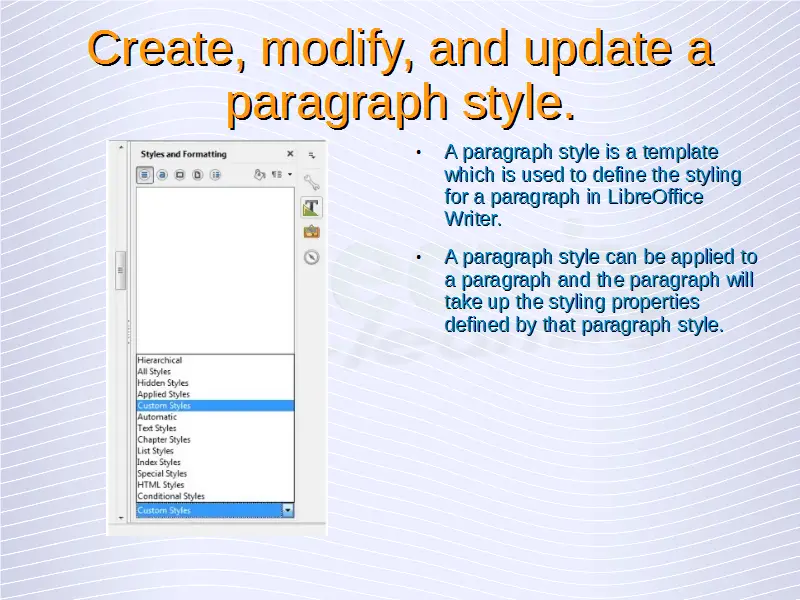Switch to Character Styles icon
This screenshot has width=800, height=600.
pyautogui.click(x=163, y=175)
